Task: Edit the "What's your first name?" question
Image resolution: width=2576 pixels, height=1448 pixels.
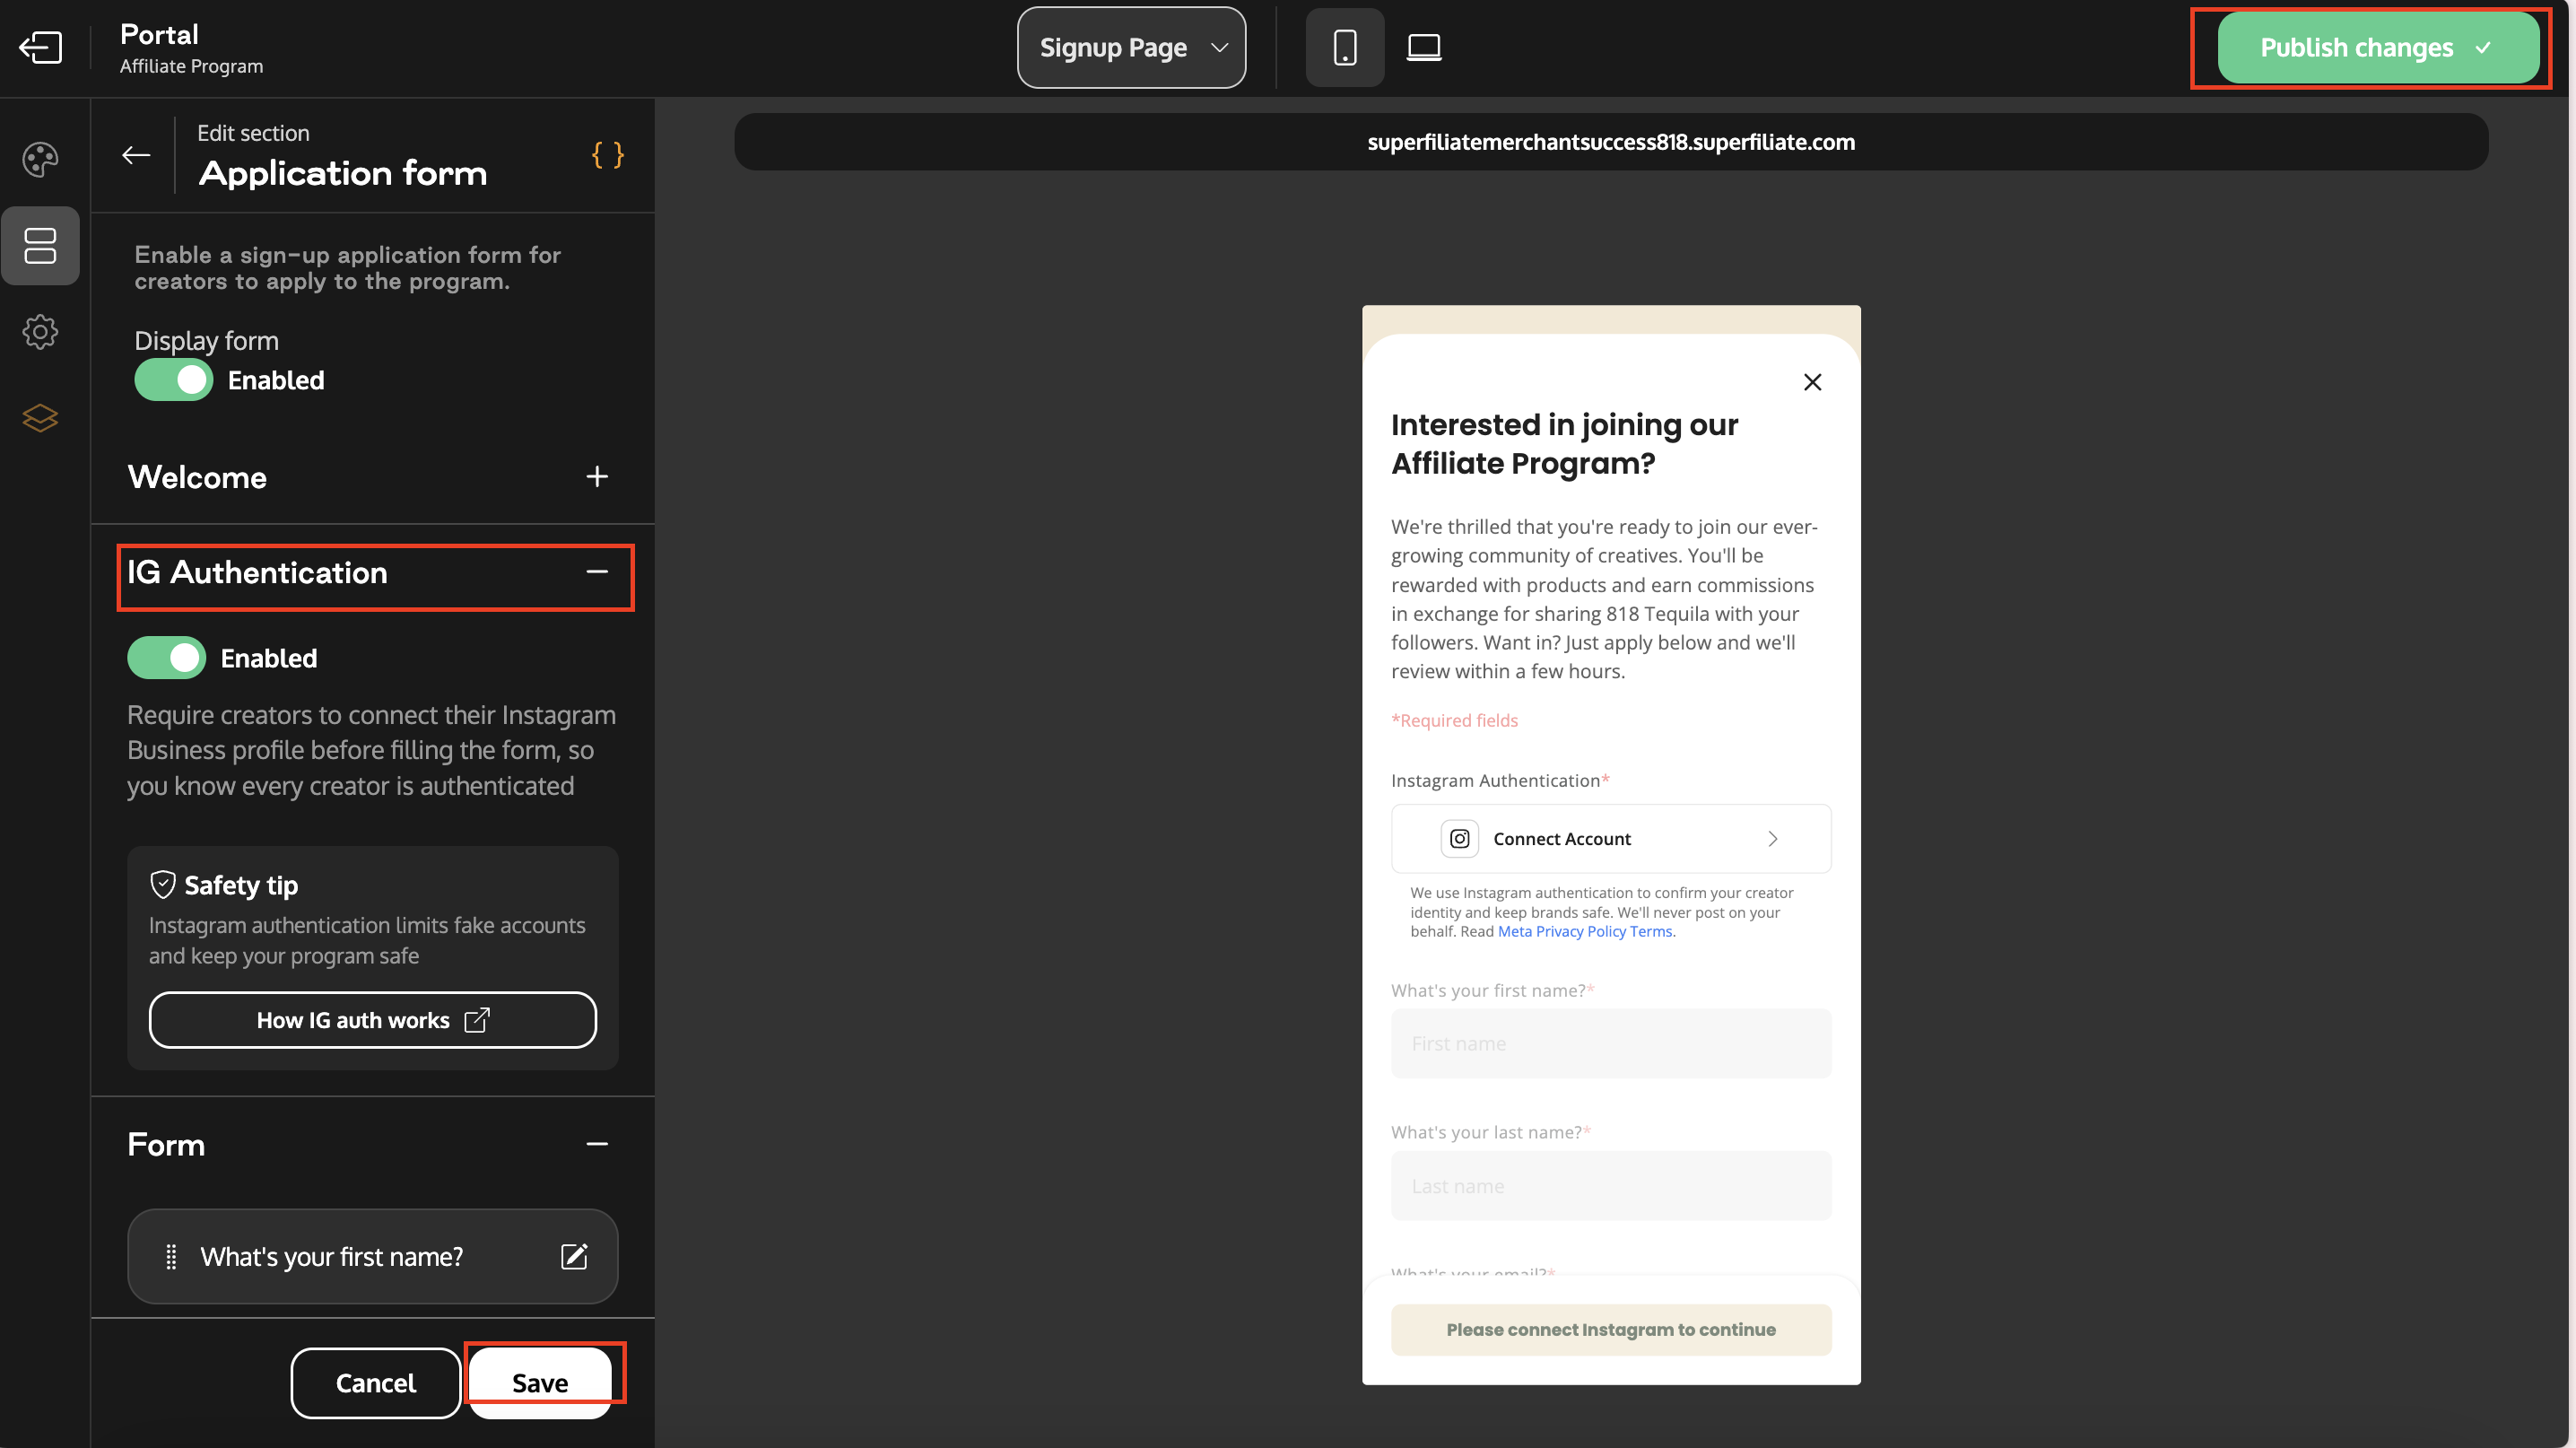Action: click(x=574, y=1256)
